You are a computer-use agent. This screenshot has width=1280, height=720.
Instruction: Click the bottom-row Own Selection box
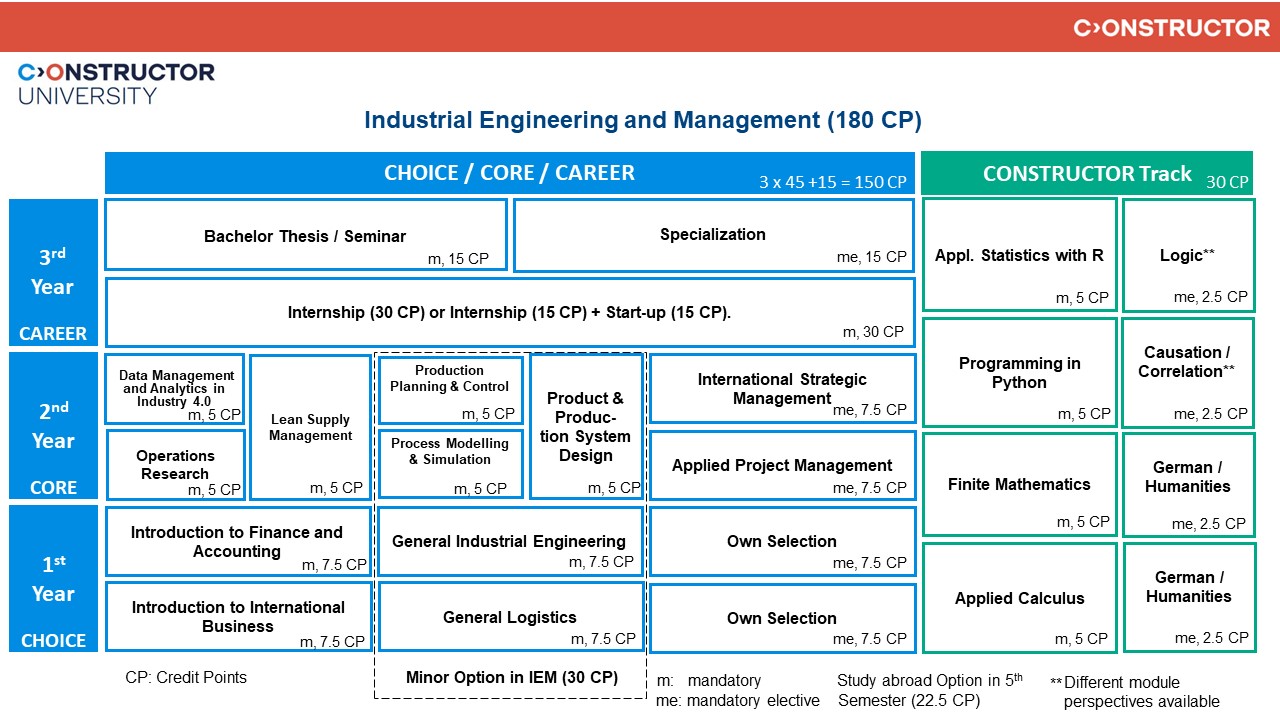pos(782,617)
